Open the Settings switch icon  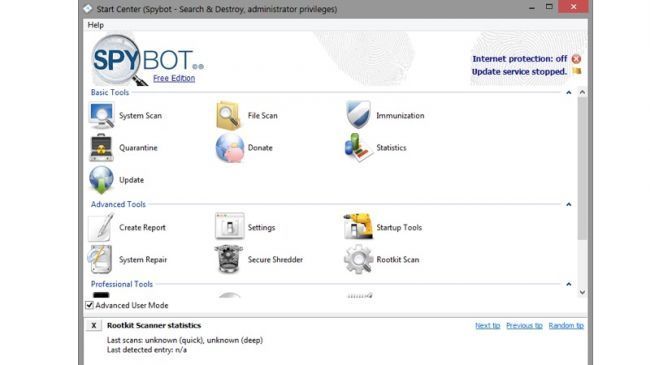pos(230,226)
